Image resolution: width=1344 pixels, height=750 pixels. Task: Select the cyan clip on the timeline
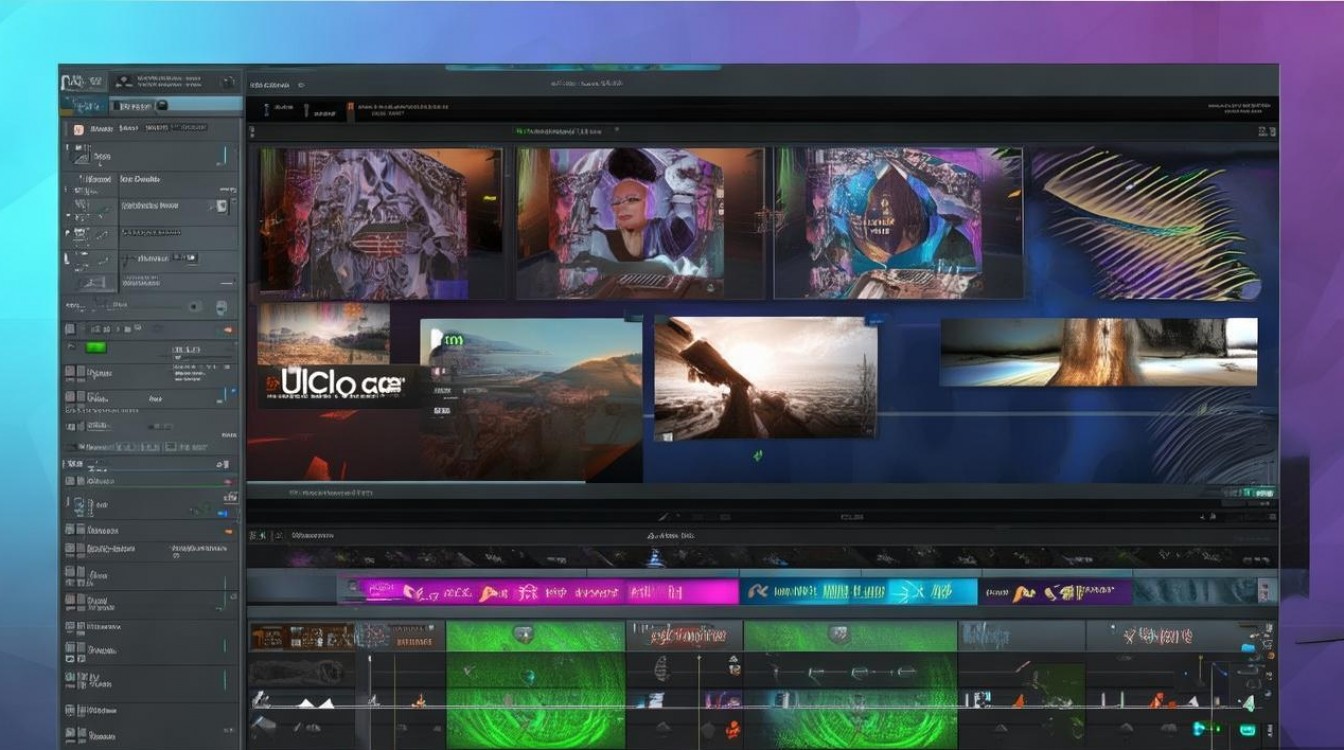(x=858, y=592)
